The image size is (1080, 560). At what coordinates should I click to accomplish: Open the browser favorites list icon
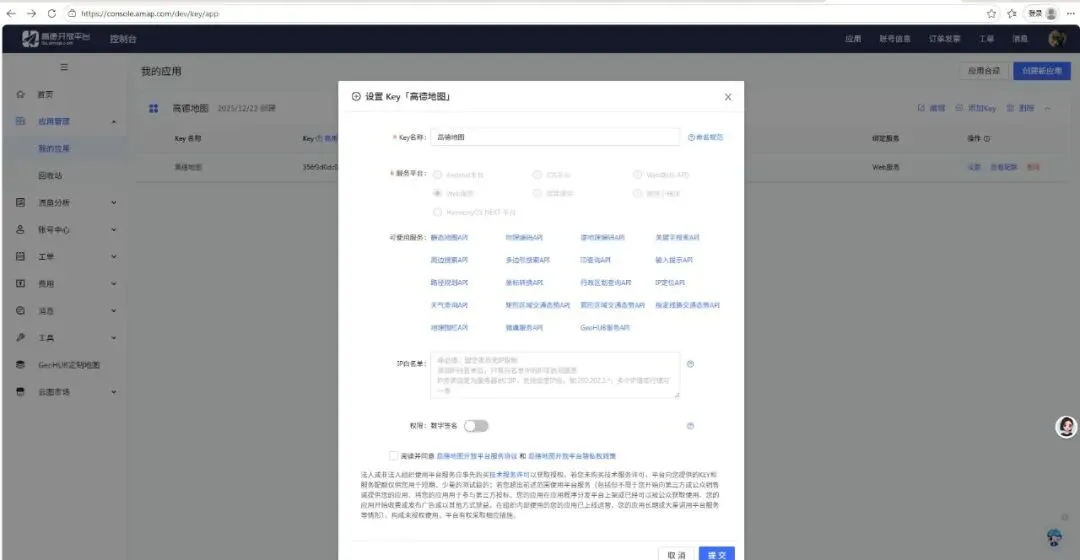tap(1012, 13)
